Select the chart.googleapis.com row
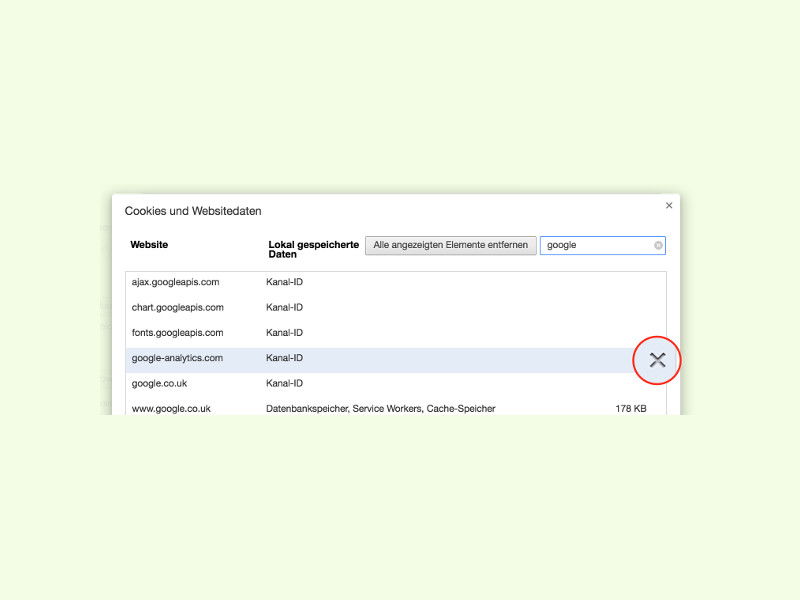The height and width of the screenshot is (600, 800). [x=395, y=308]
